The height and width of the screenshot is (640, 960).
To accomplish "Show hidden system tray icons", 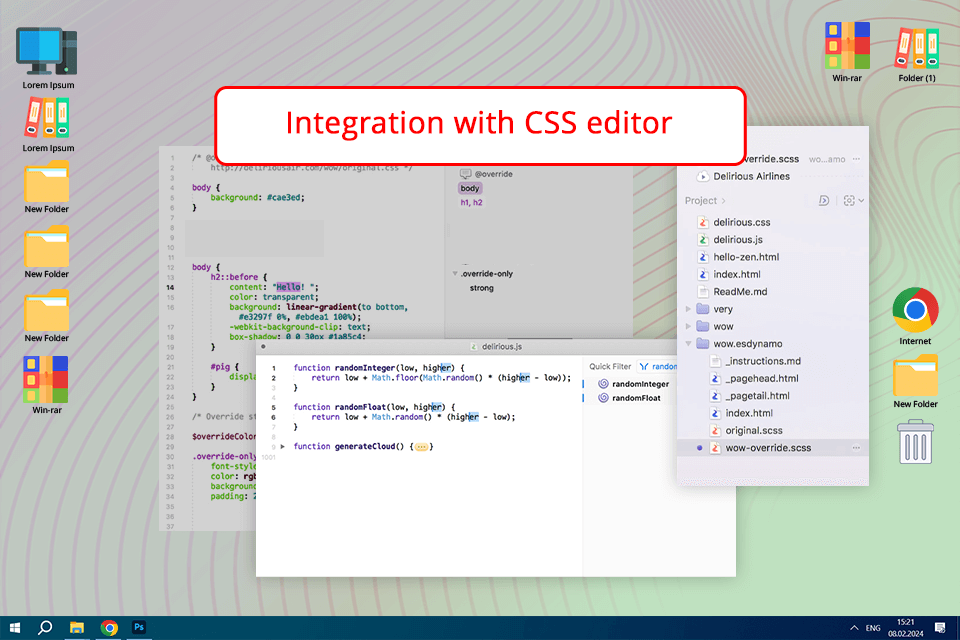I will pos(853,628).
